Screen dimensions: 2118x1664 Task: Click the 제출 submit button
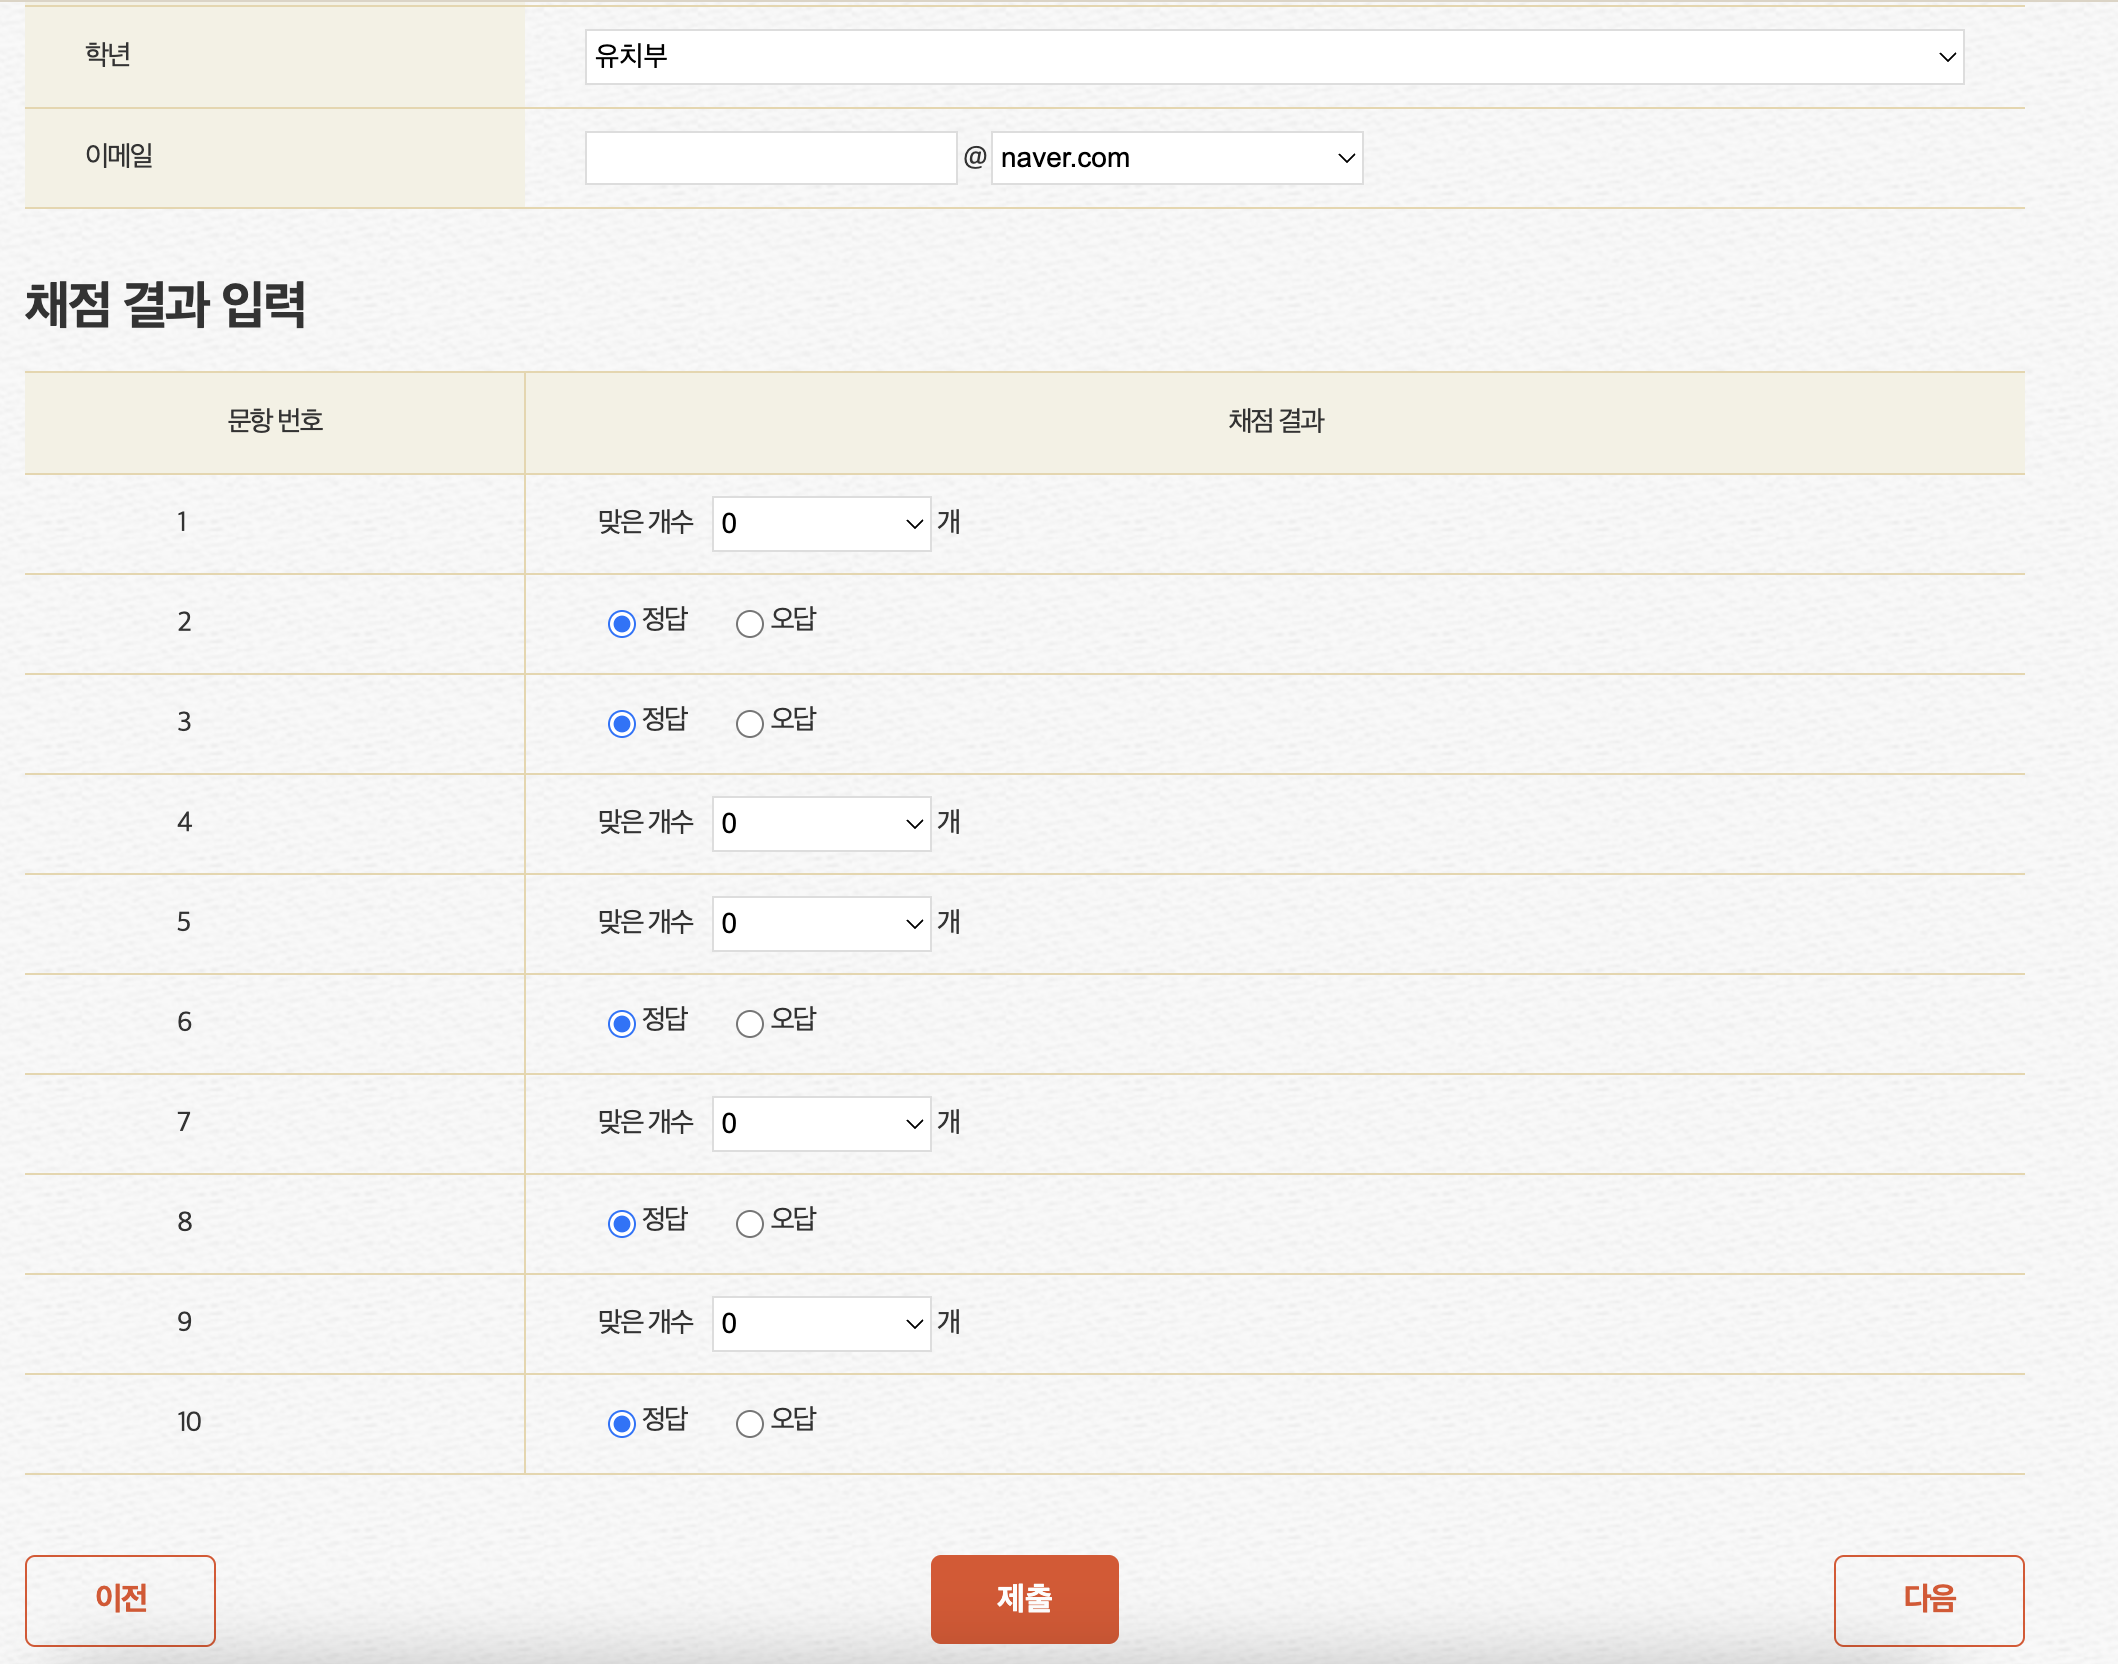click(1024, 1598)
